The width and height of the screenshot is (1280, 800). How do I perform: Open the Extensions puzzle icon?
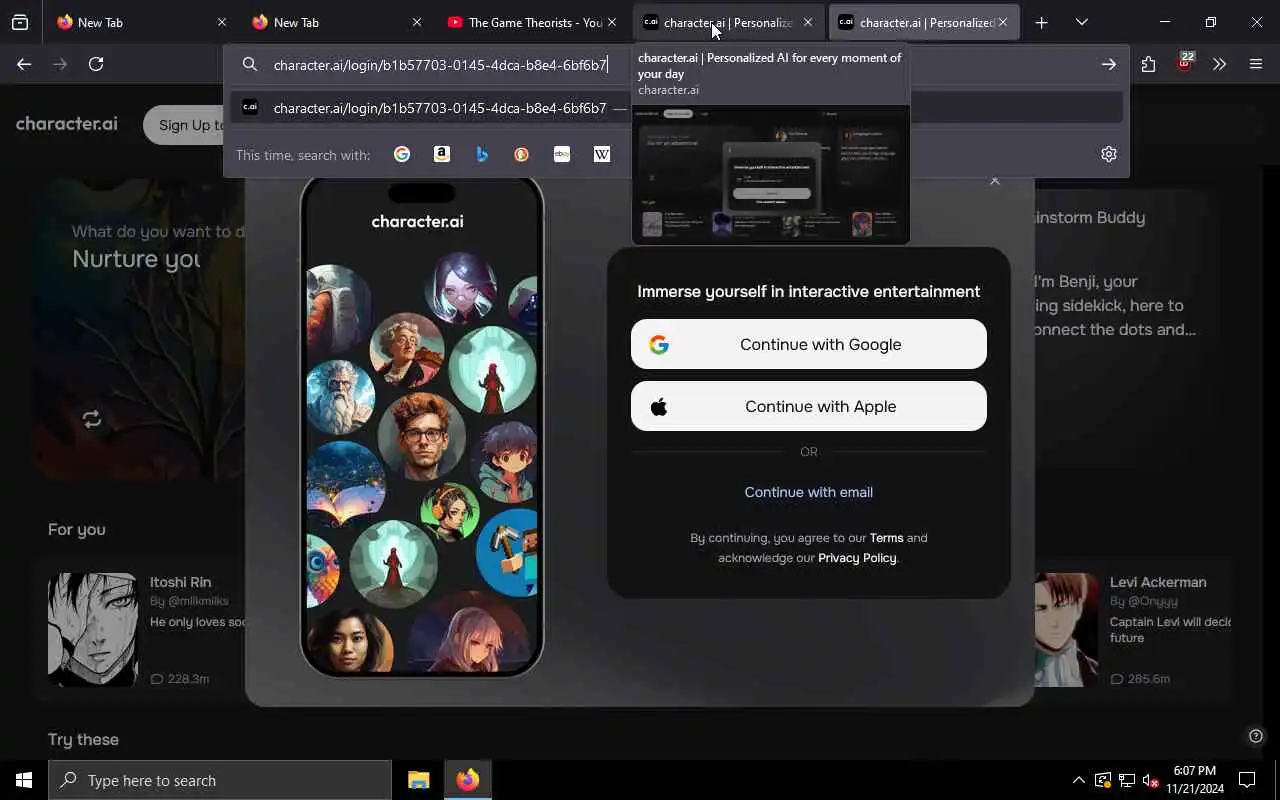coord(1148,64)
